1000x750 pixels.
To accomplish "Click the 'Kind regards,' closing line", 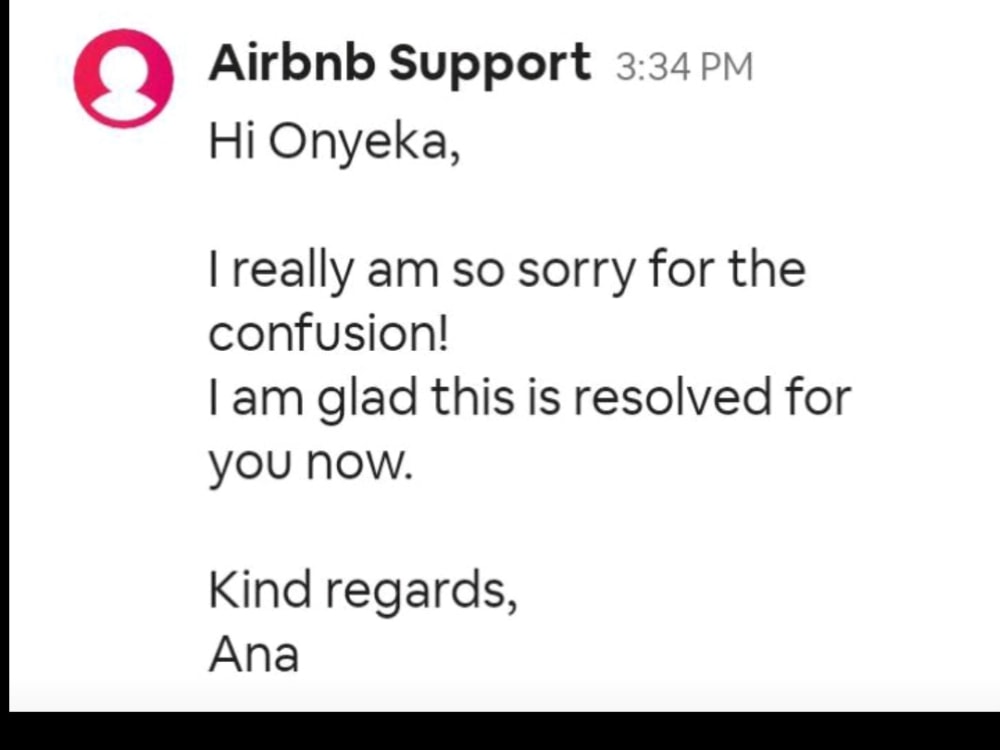I will (x=363, y=591).
